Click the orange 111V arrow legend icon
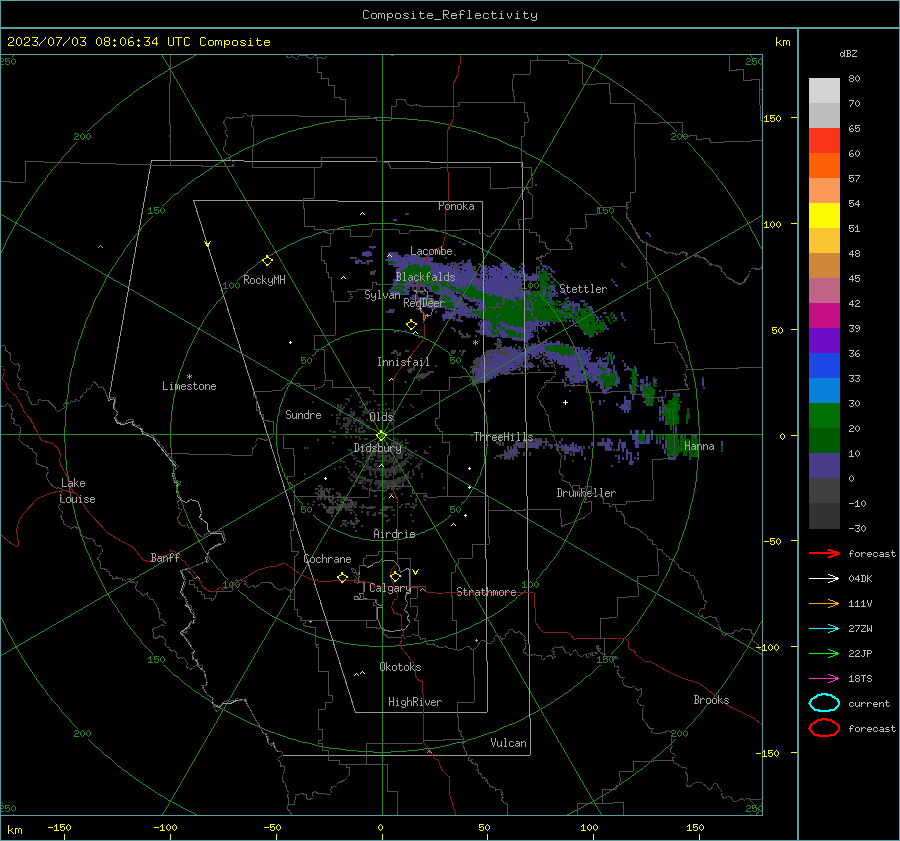This screenshot has height=841, width=900. [x=824, y=603]
